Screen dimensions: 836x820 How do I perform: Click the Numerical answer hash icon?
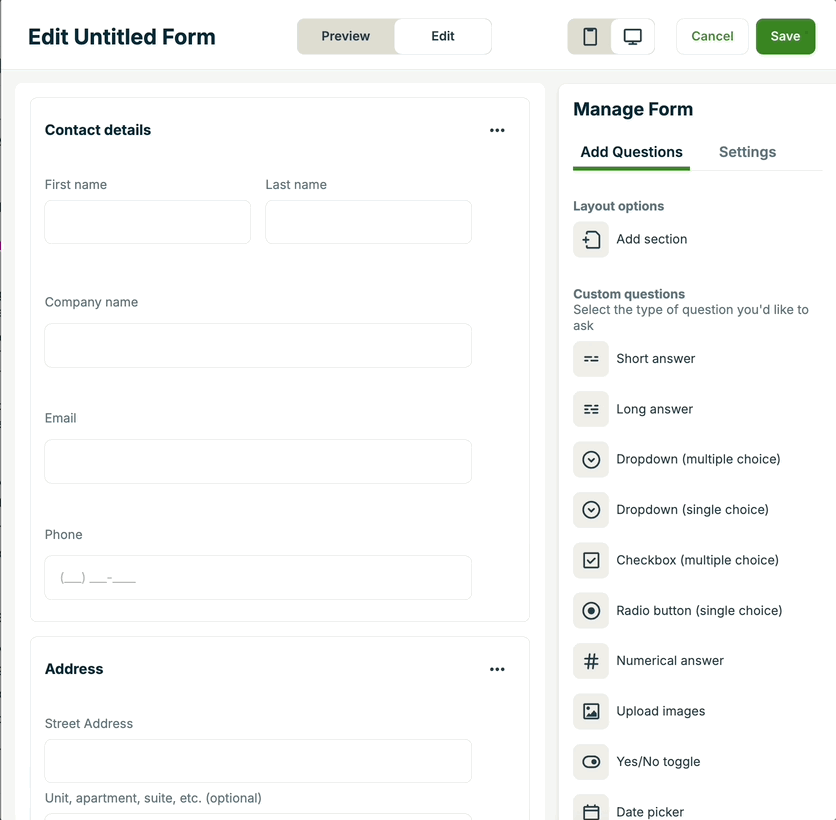[591, 661]
